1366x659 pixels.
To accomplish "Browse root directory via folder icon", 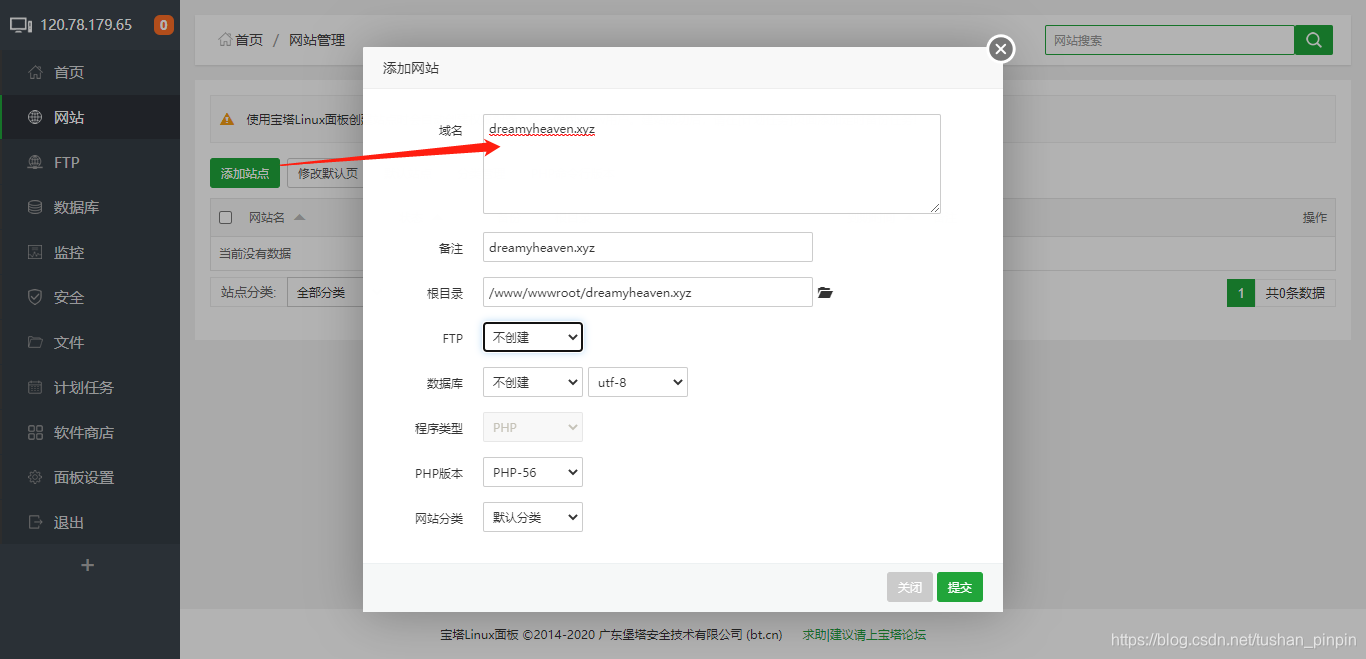I will point(825,293).
